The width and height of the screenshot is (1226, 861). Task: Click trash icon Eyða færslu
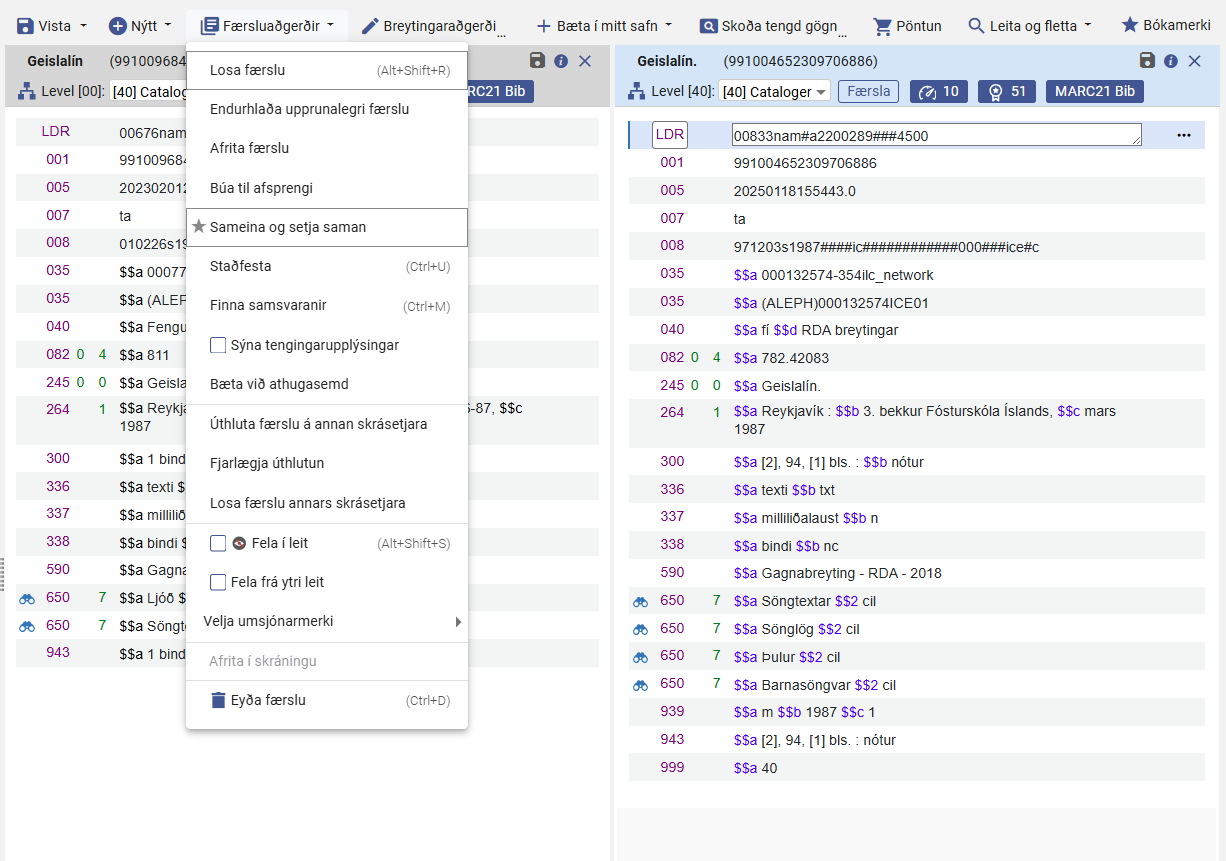(x=218, y=700)
